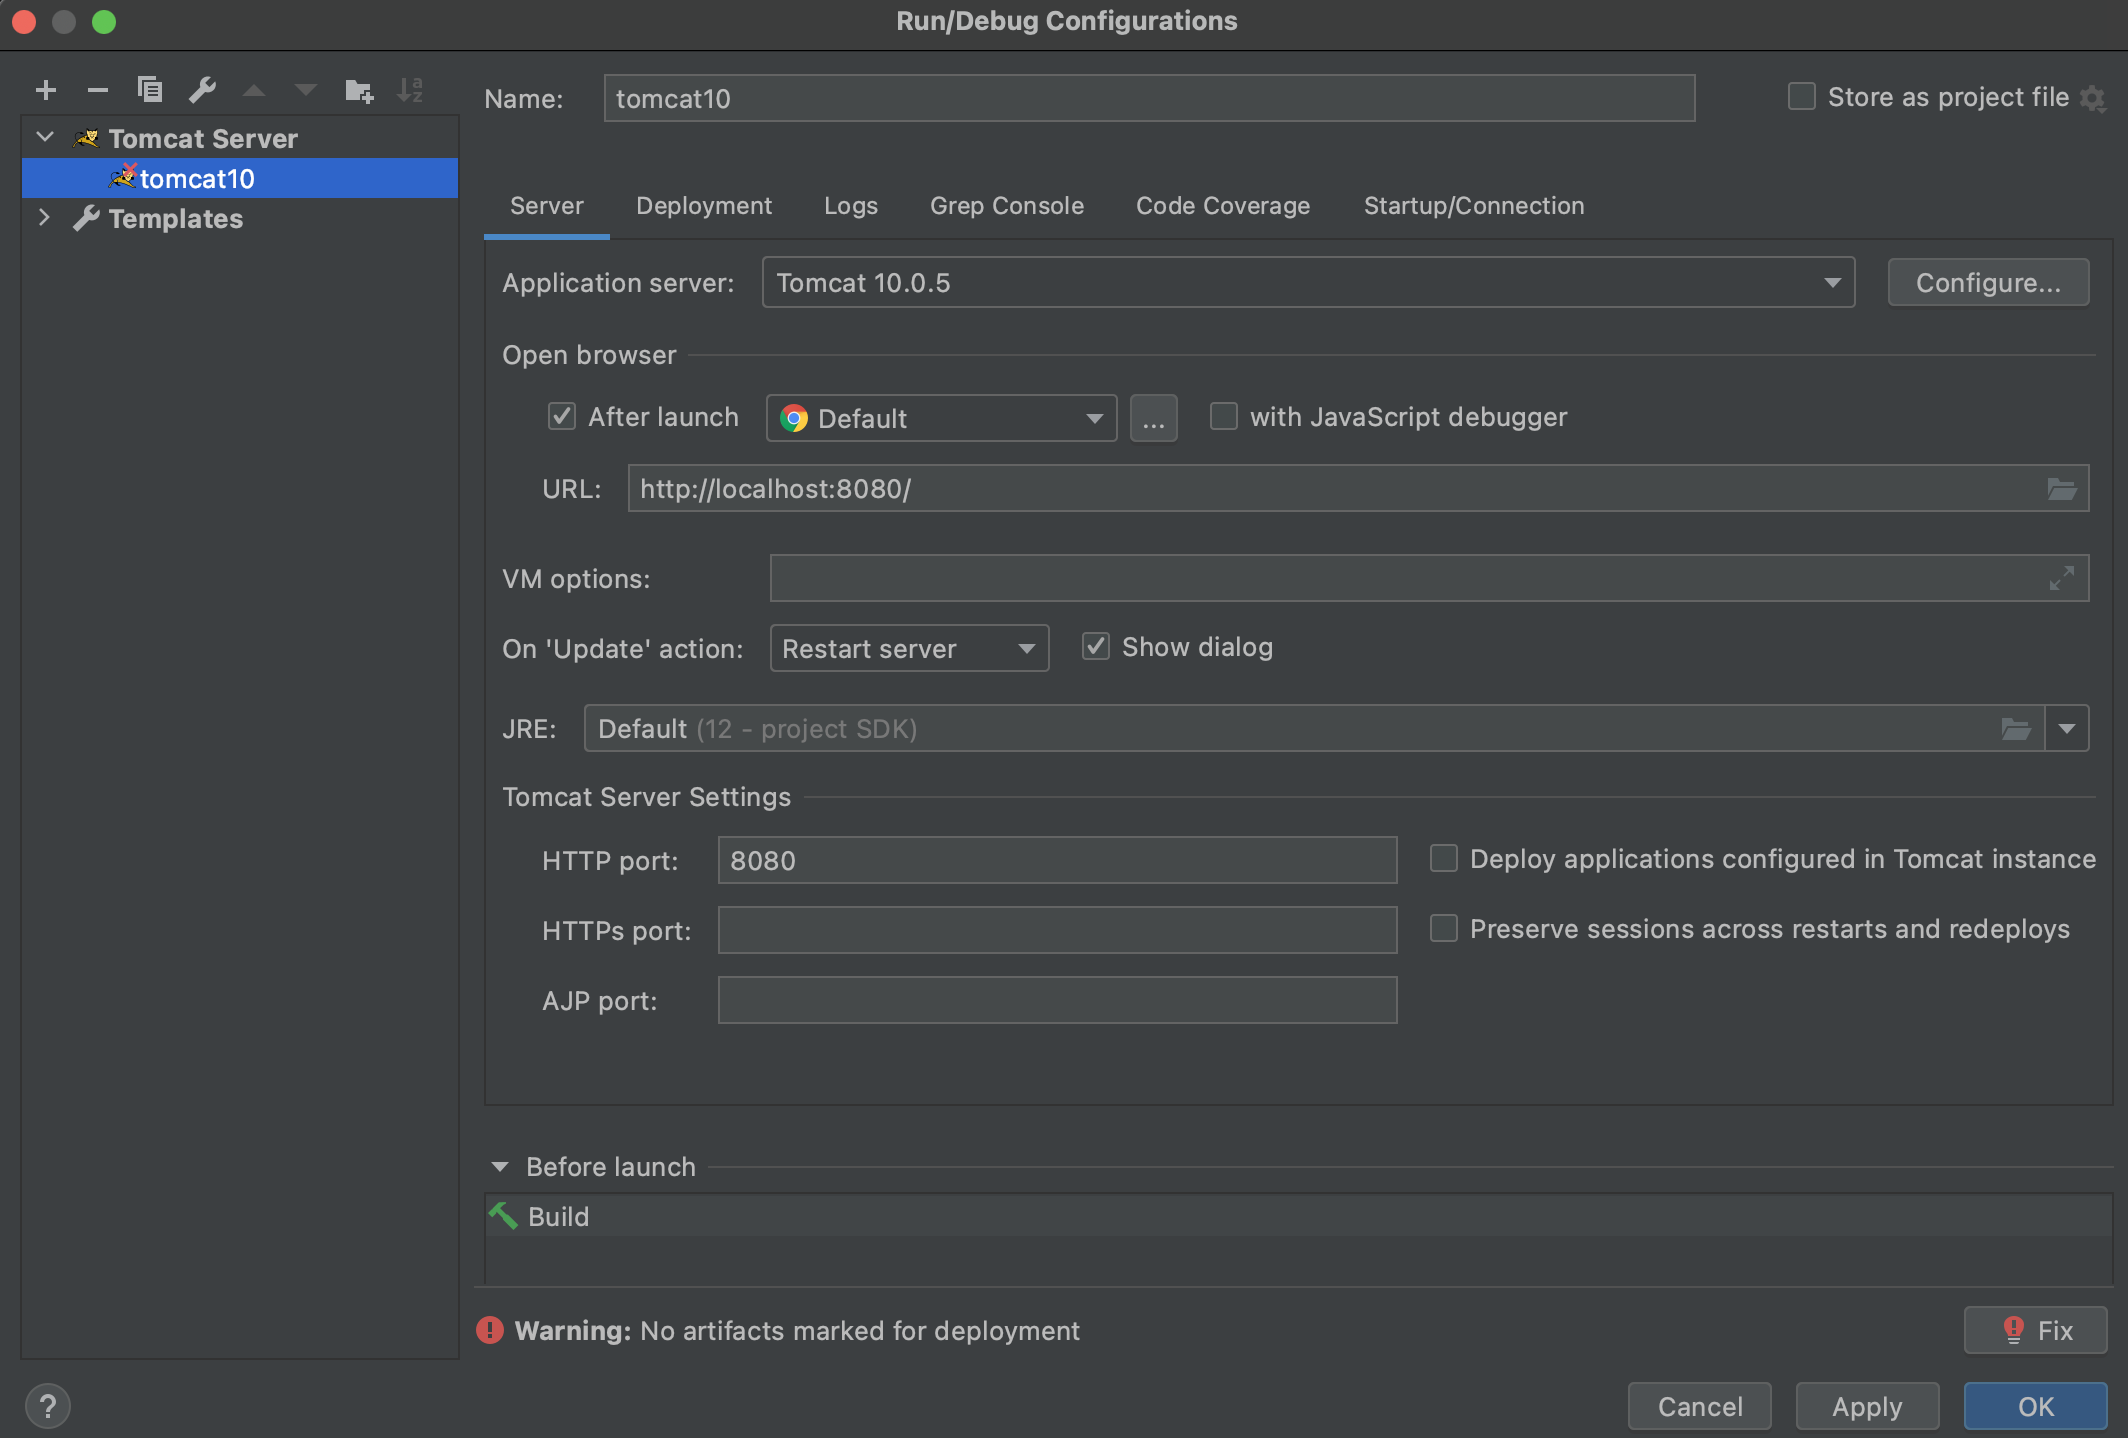
Task: Open the Application server Tomcat 10.0.5 dropdown
Action: [1308, 282]
